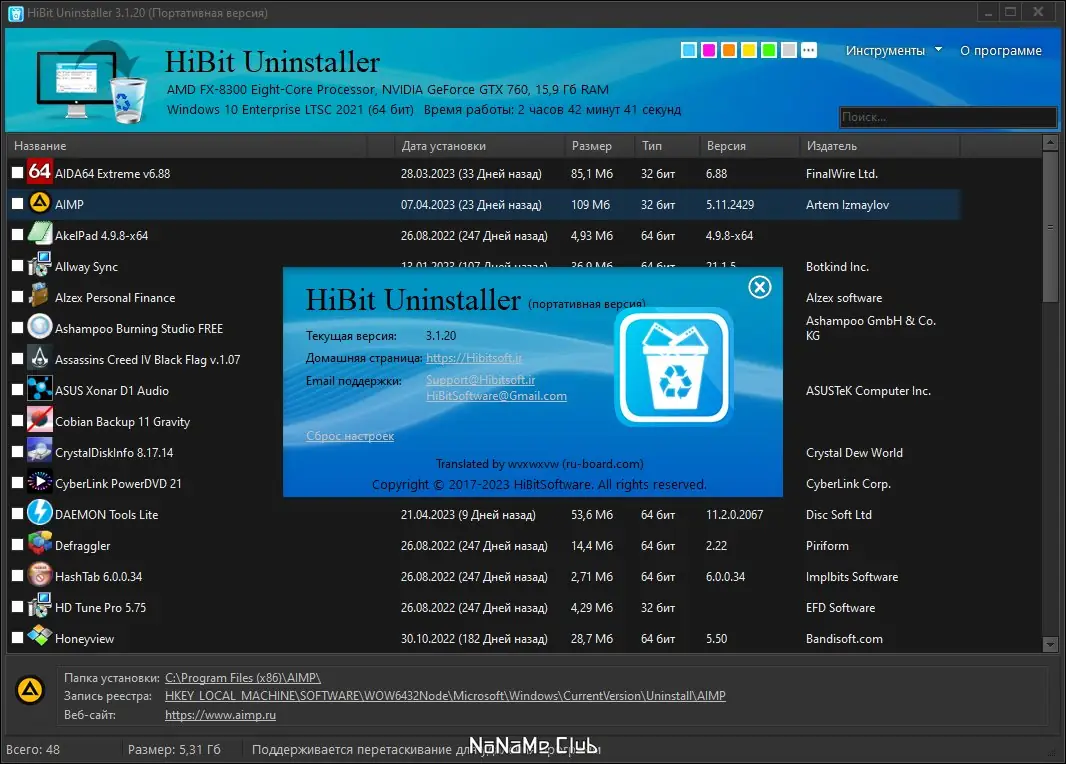Image resolution: width=1066 pixels, height=764 pixels.
Task: Click the HiBitSoftware@Gmail.com email link
Action: (x=496, y=396)
